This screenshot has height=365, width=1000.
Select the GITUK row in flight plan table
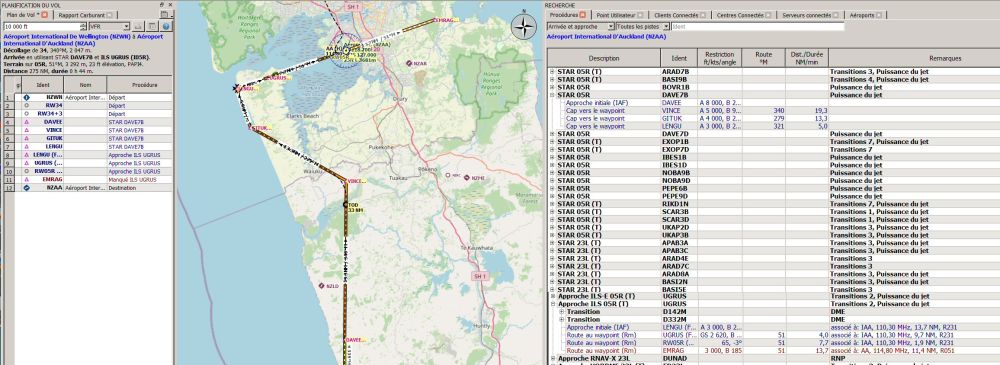click(87, 138)
